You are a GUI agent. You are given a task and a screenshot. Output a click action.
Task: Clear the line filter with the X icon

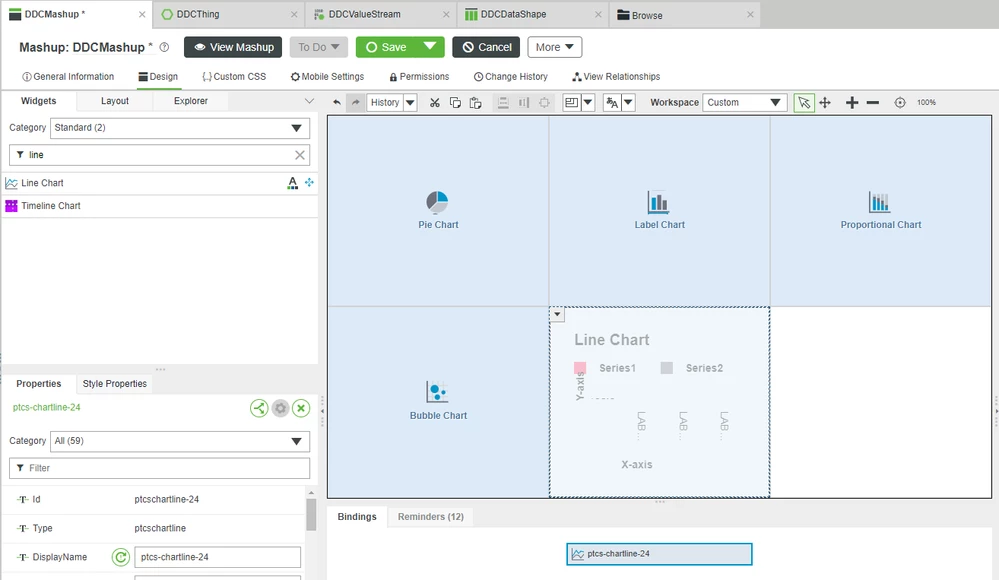pyautogui.click(x=299, y=155)
